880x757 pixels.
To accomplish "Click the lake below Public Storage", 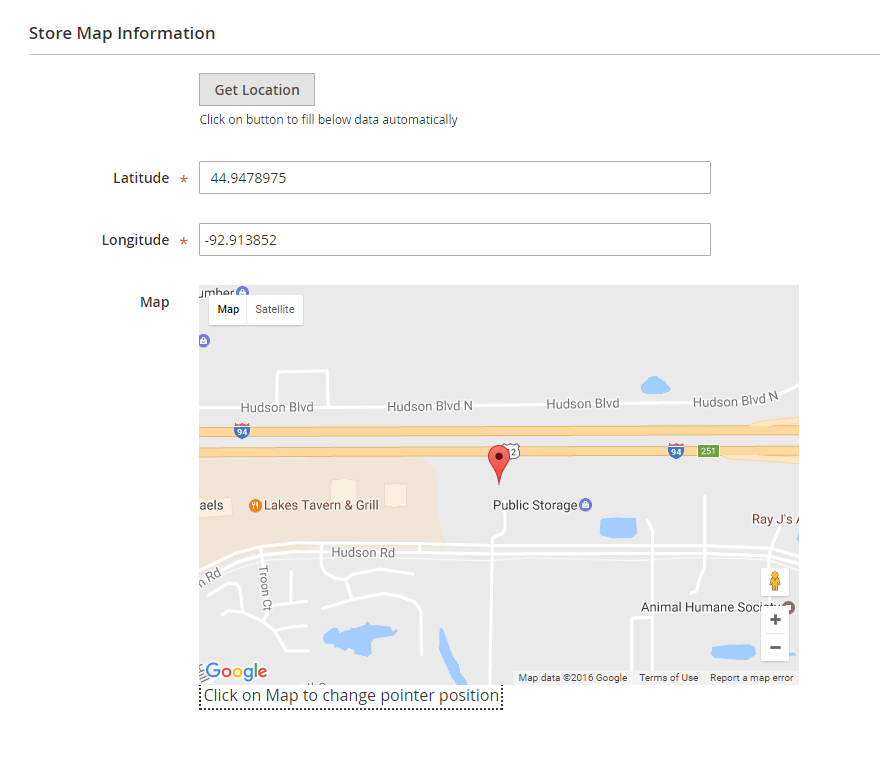I will tap(617, 527).
